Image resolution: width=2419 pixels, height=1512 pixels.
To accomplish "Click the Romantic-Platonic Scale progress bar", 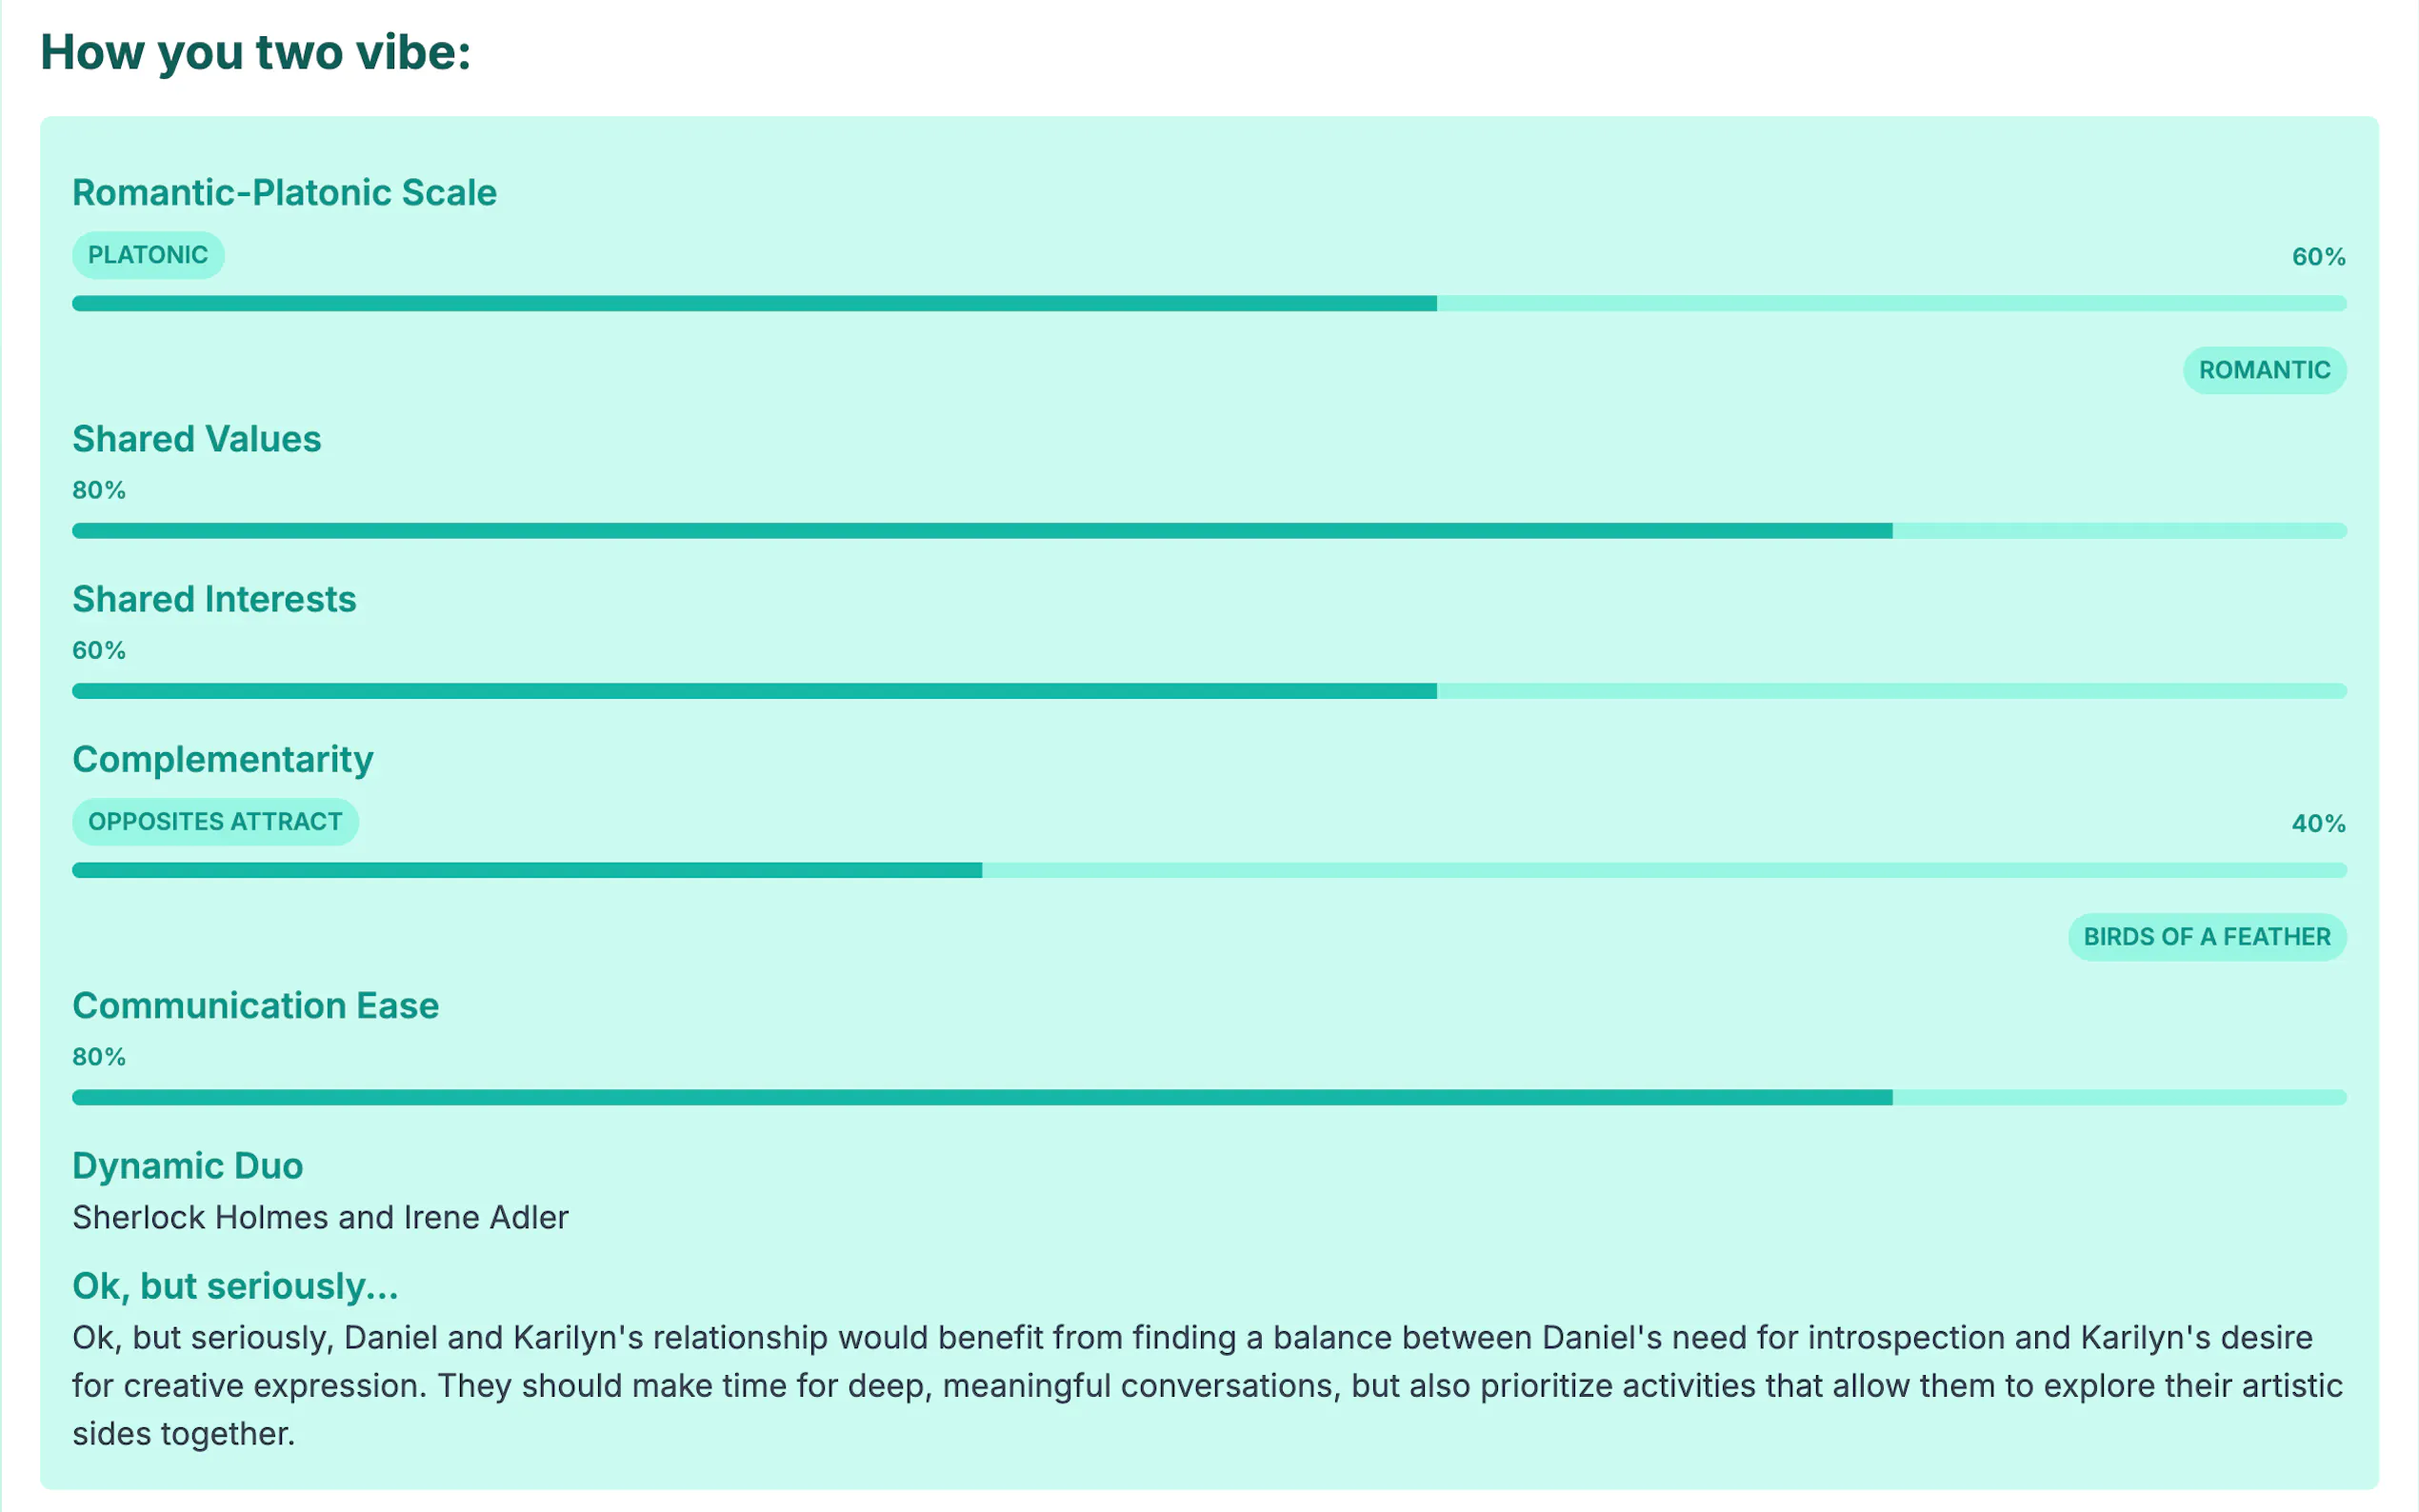I will point(1208,303).
